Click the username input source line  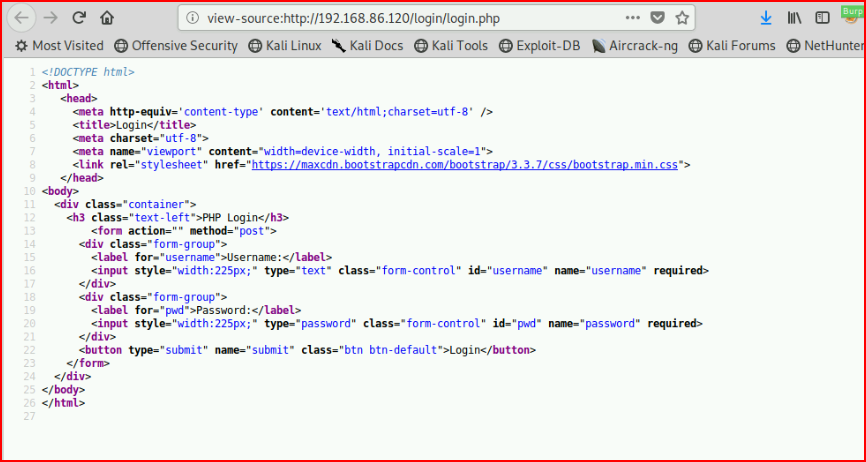[x=400, y=270]
